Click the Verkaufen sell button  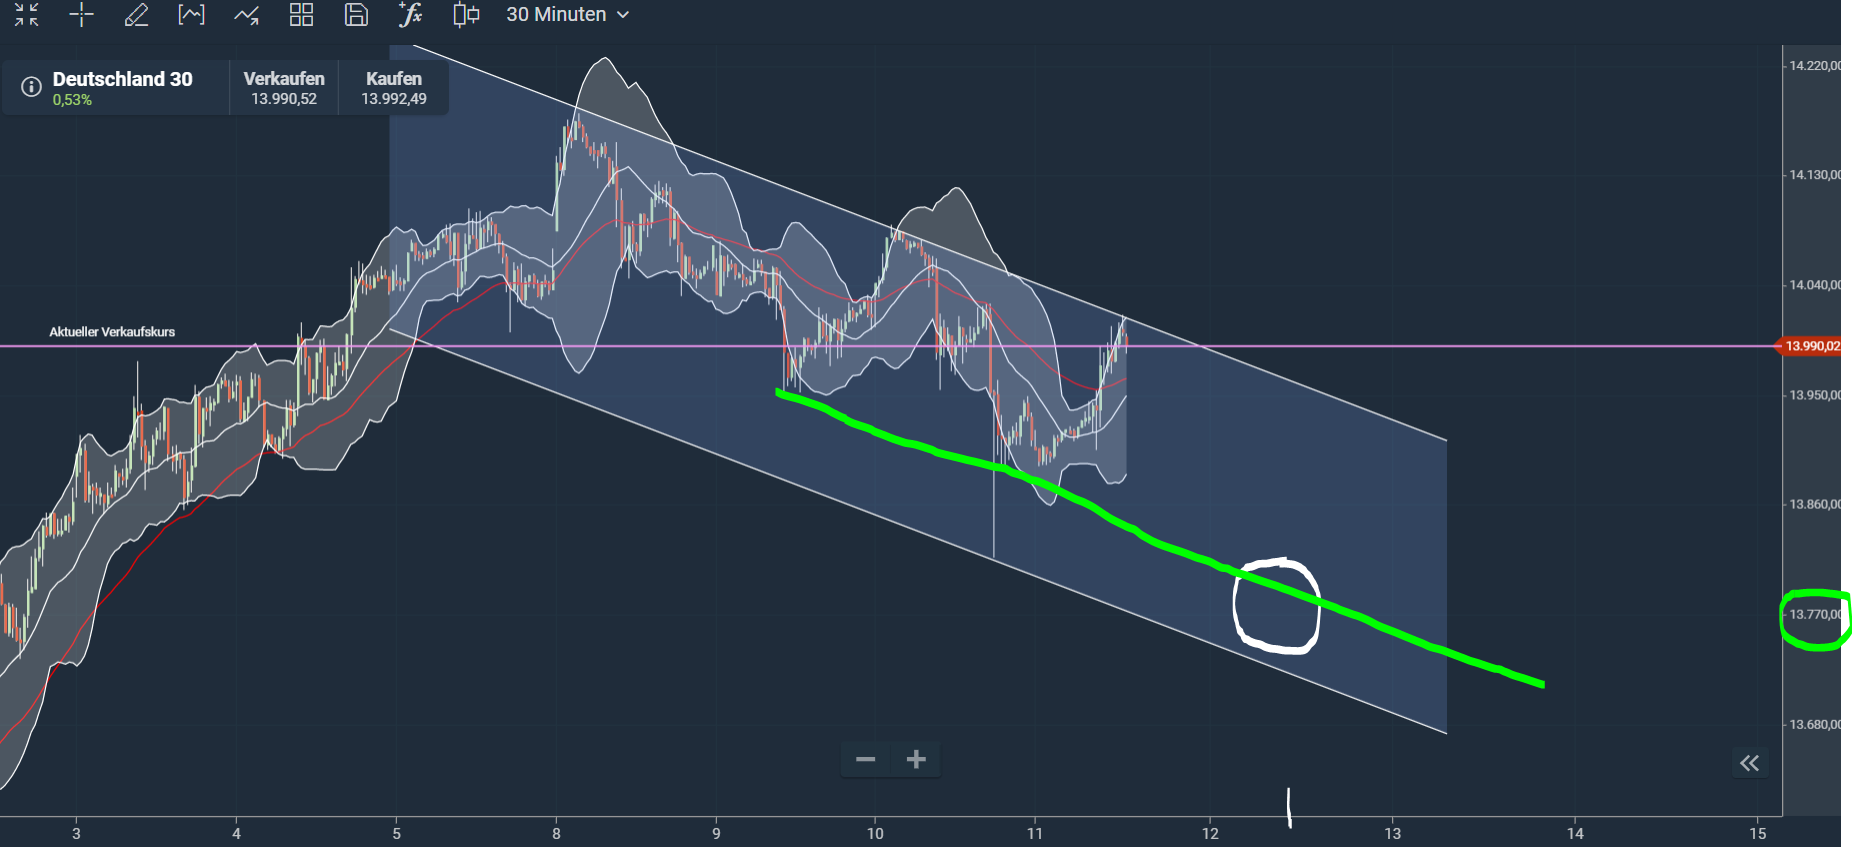[x=284, y=88]
